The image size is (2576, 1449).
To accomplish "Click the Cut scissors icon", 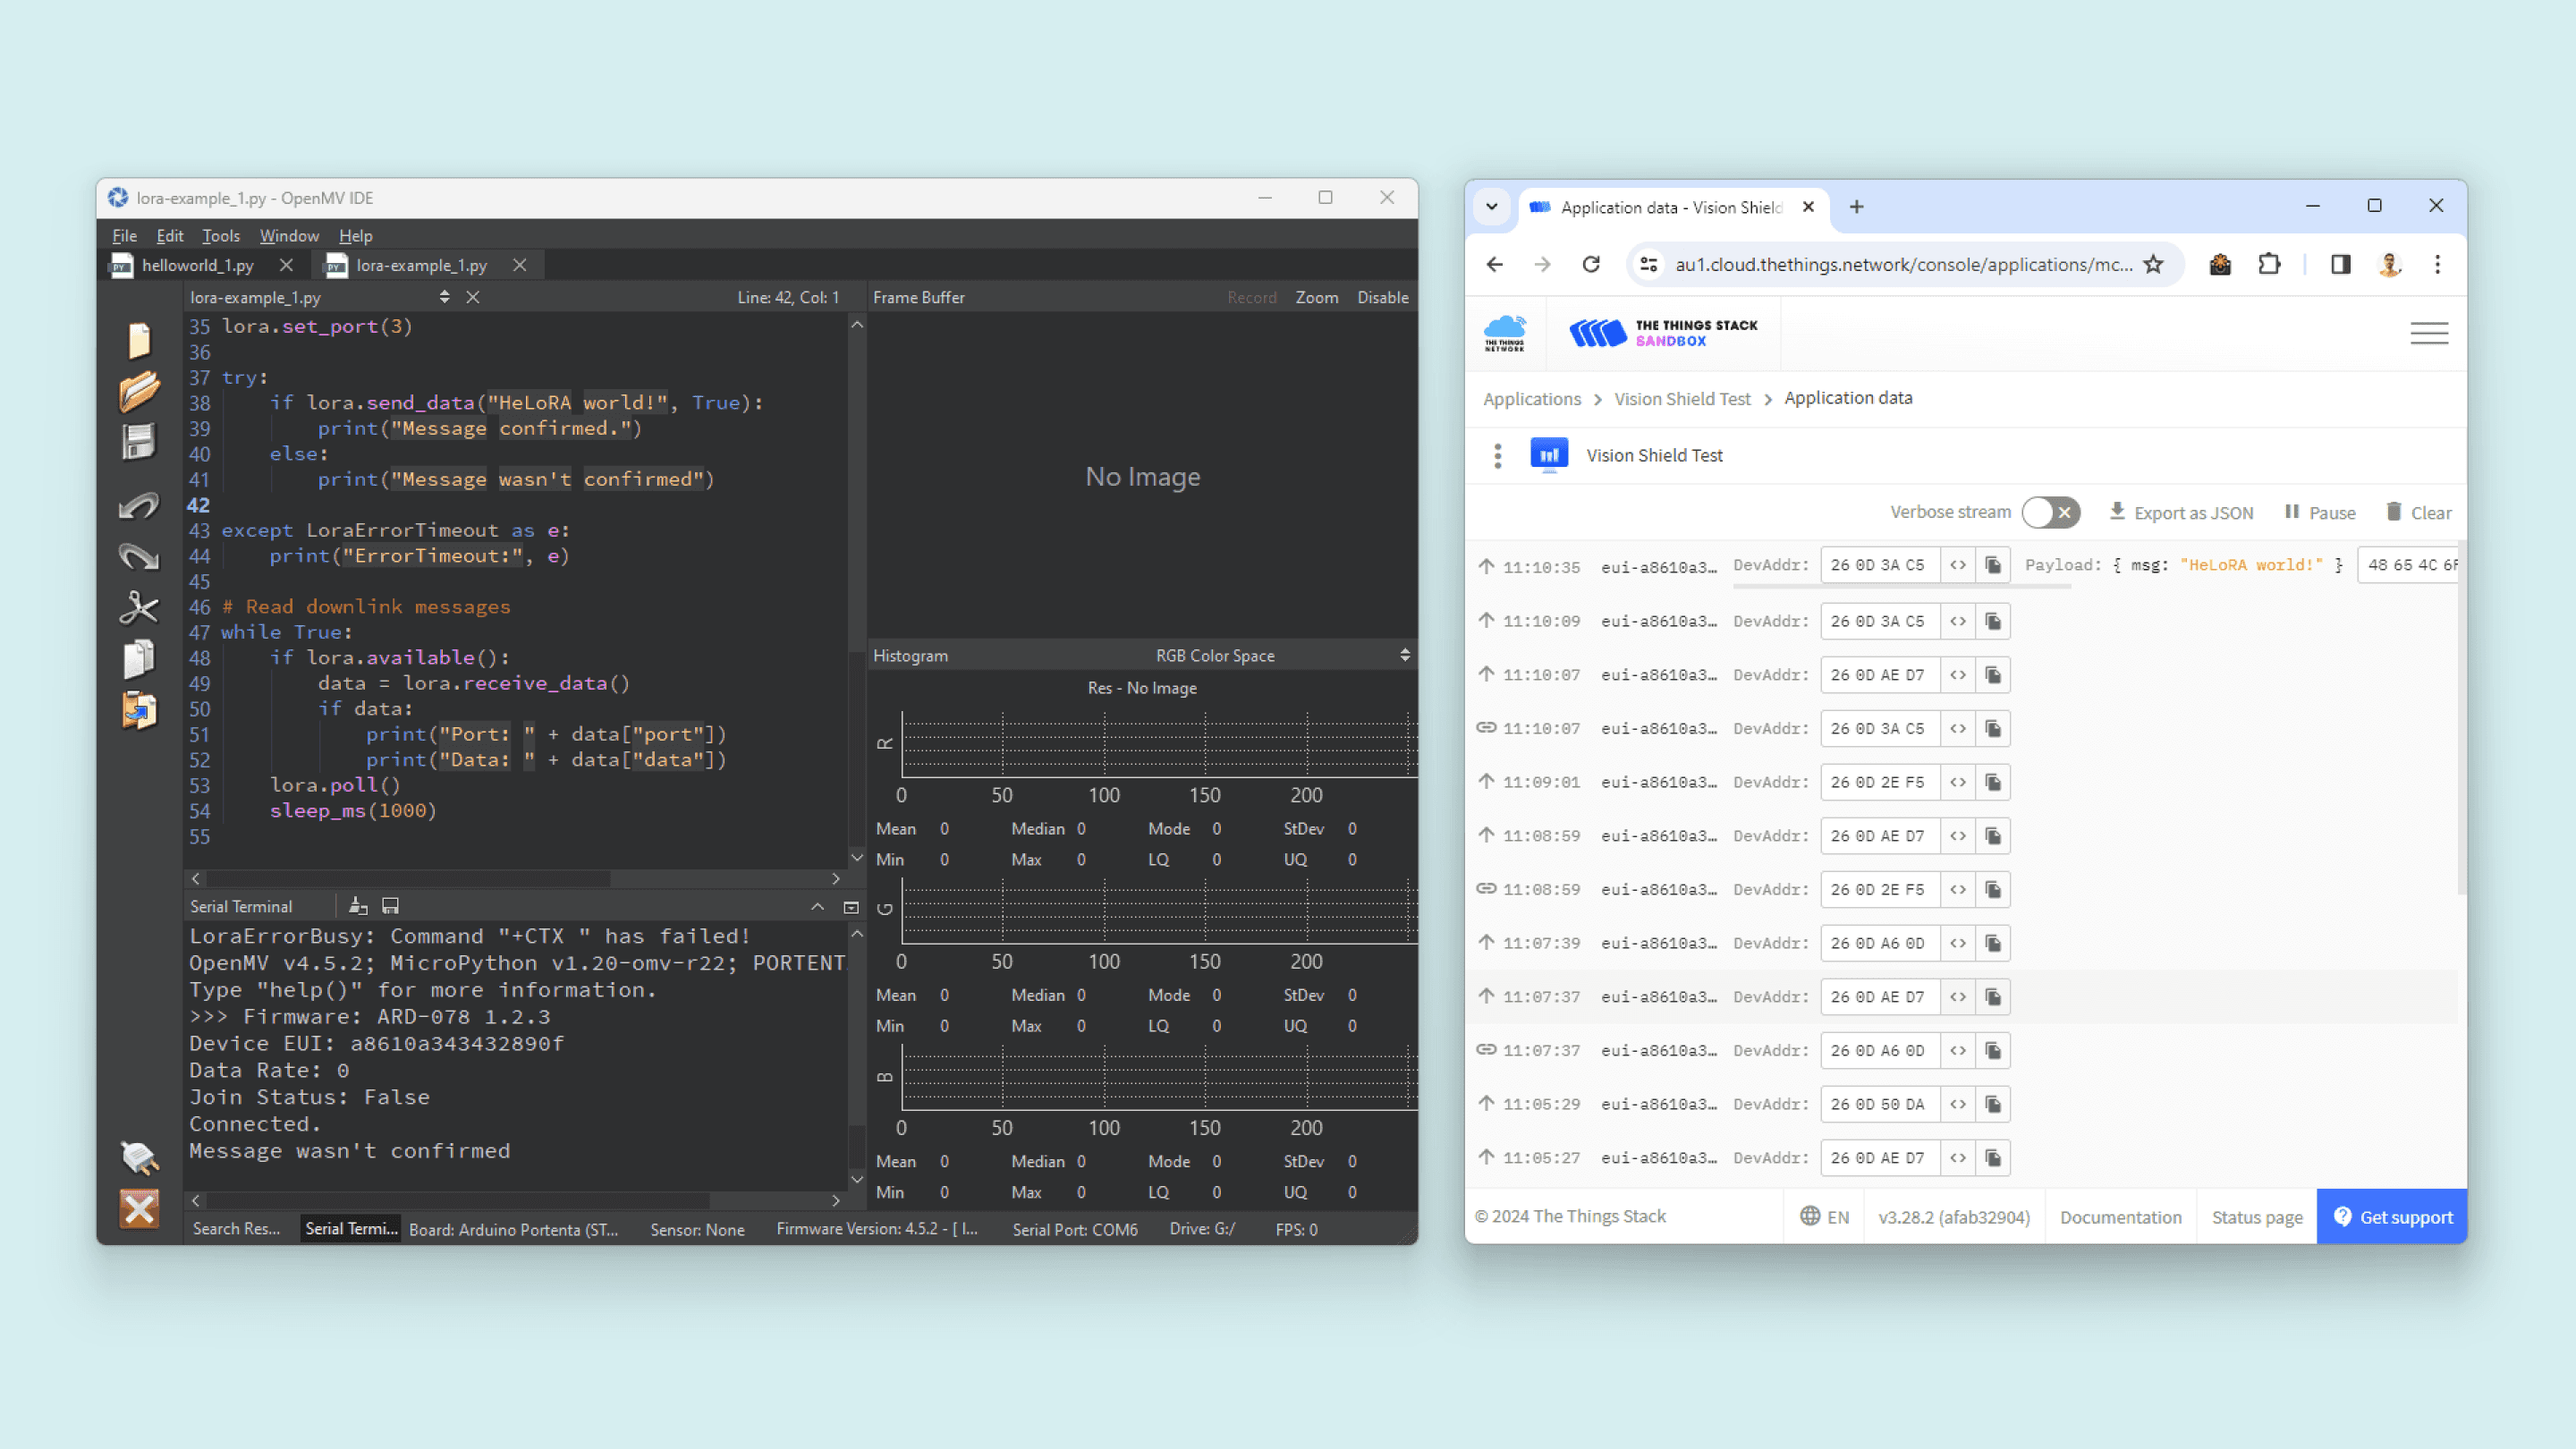I will 139,606.
